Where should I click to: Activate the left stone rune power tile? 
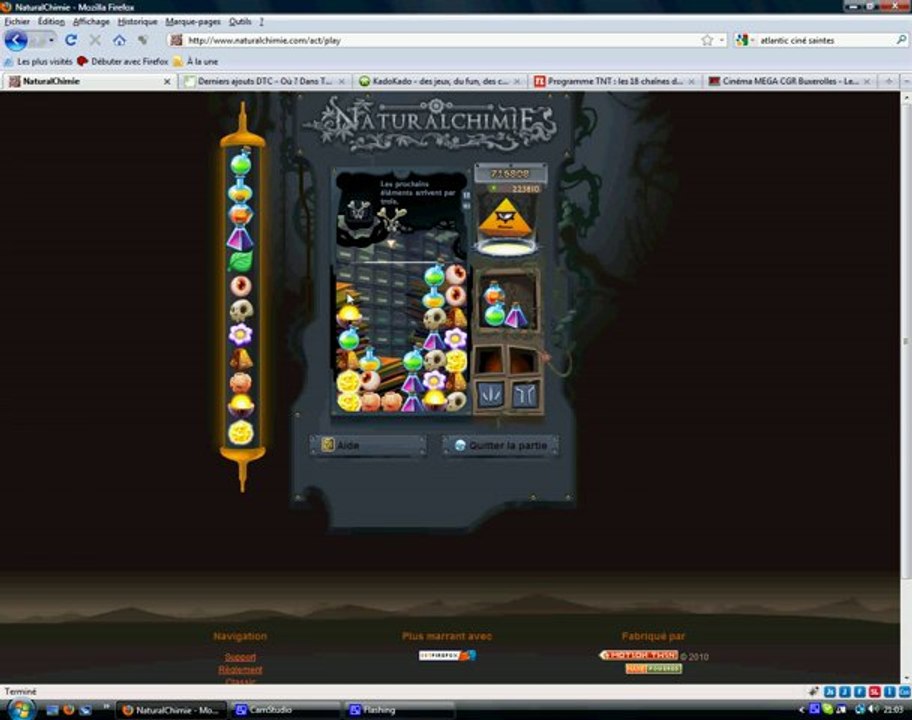pos(491,394)
